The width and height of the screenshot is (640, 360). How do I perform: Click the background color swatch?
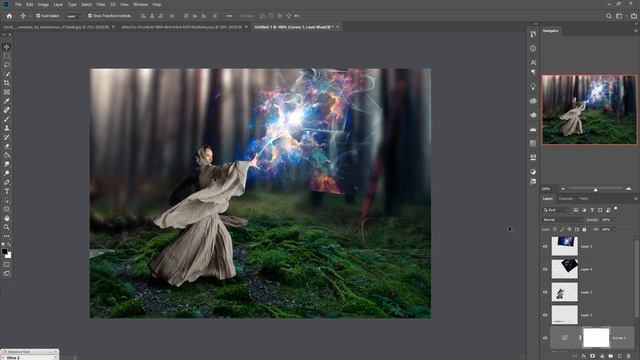(9, 256)
